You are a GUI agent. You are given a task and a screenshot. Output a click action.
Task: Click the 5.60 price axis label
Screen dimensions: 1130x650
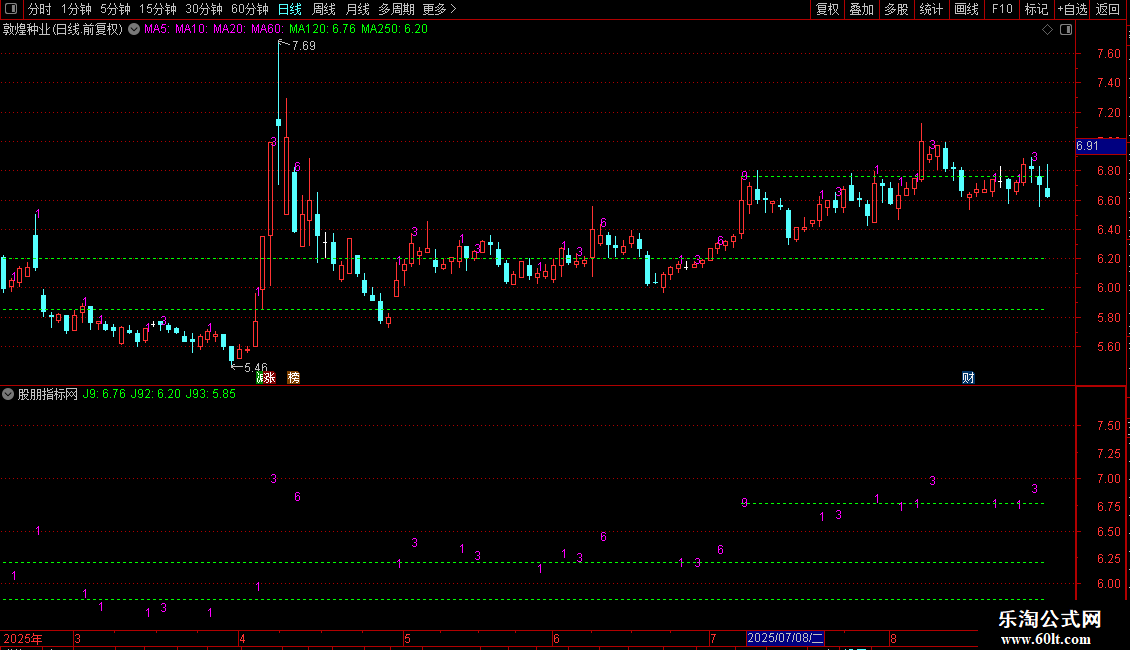tap(1108, 347)
